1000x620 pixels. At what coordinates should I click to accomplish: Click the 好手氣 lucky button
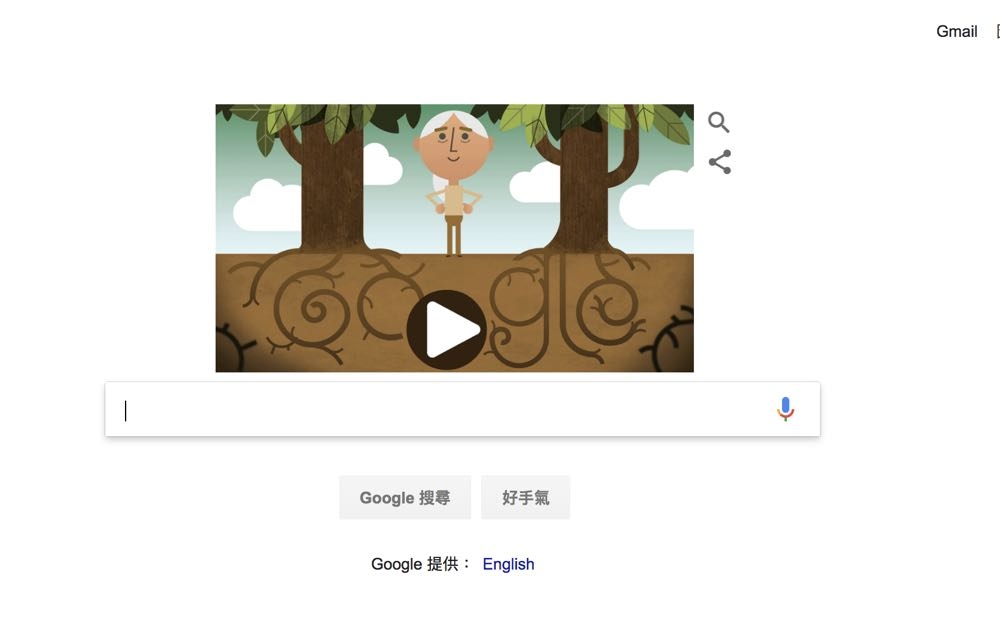click(x=526, y=498)
